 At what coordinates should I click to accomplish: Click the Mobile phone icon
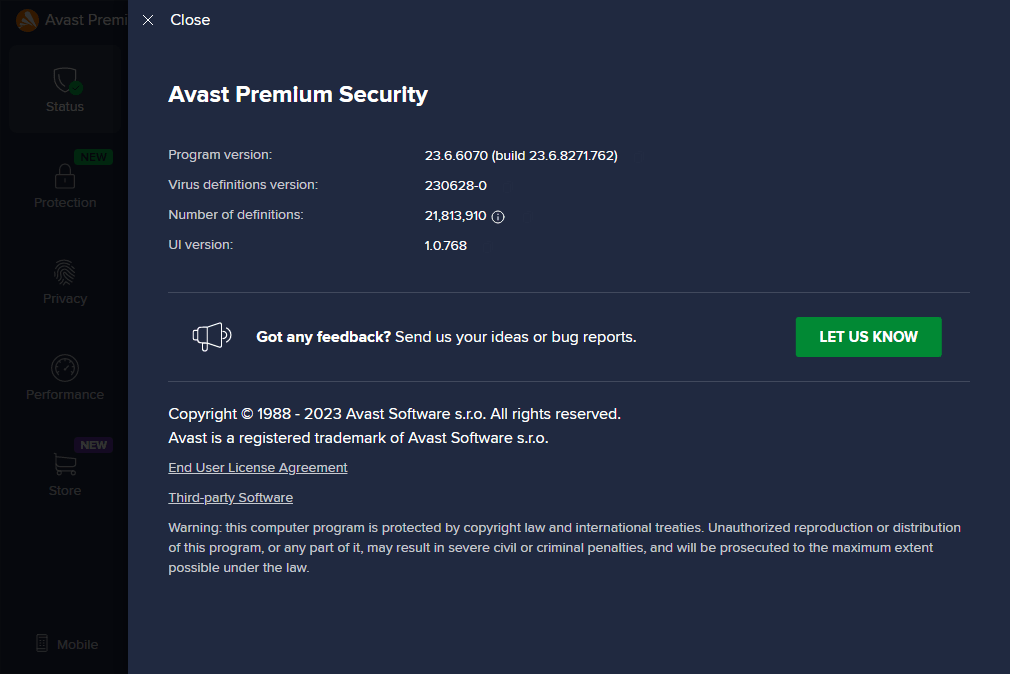point(42,643)
